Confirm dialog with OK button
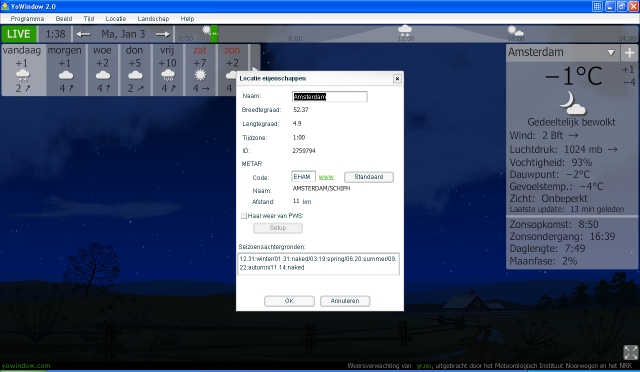 (x=289, y=301)
